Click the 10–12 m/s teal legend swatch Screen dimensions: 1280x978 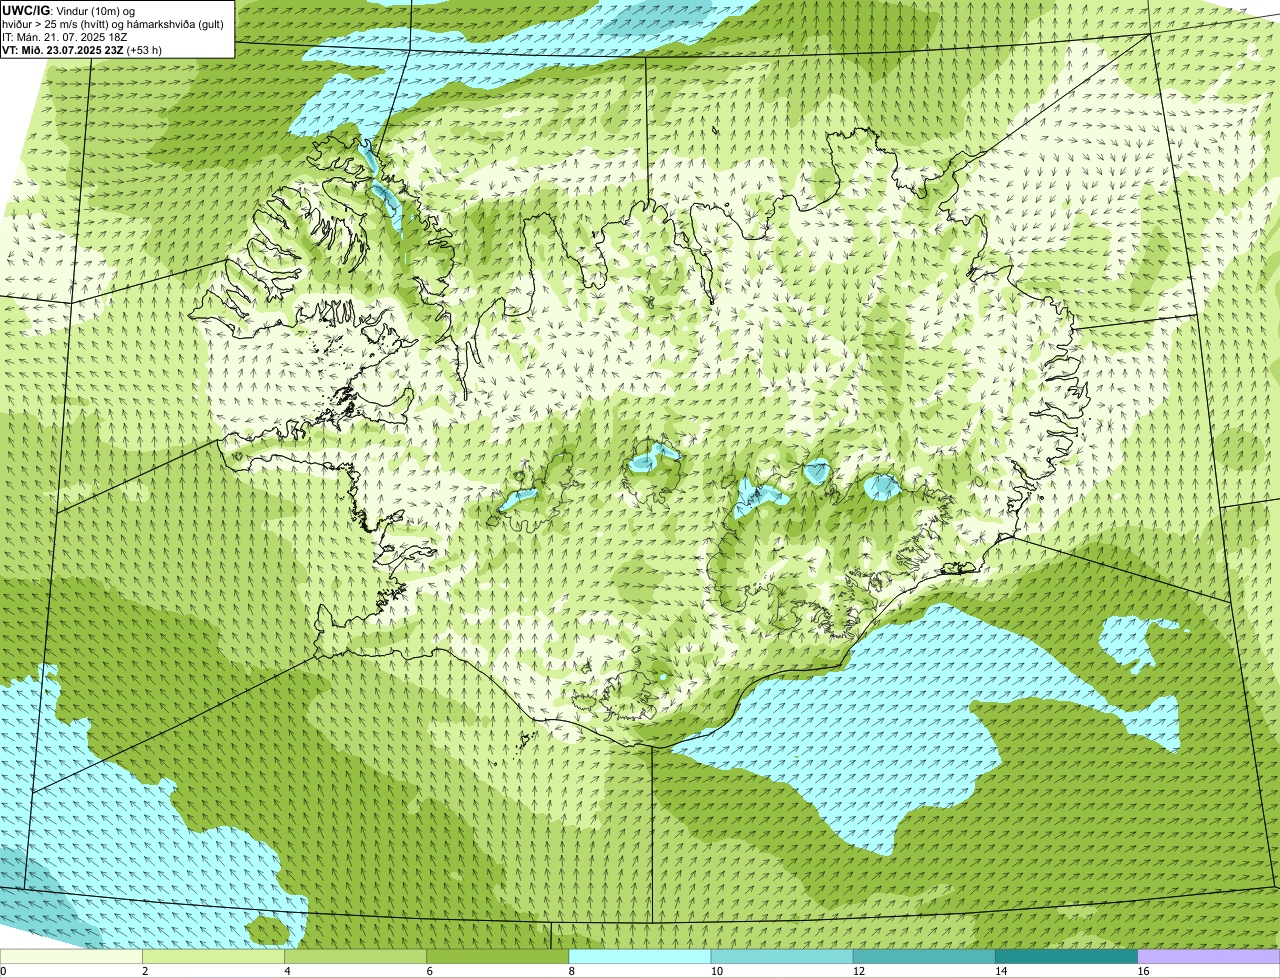click(x=782, y=956)
